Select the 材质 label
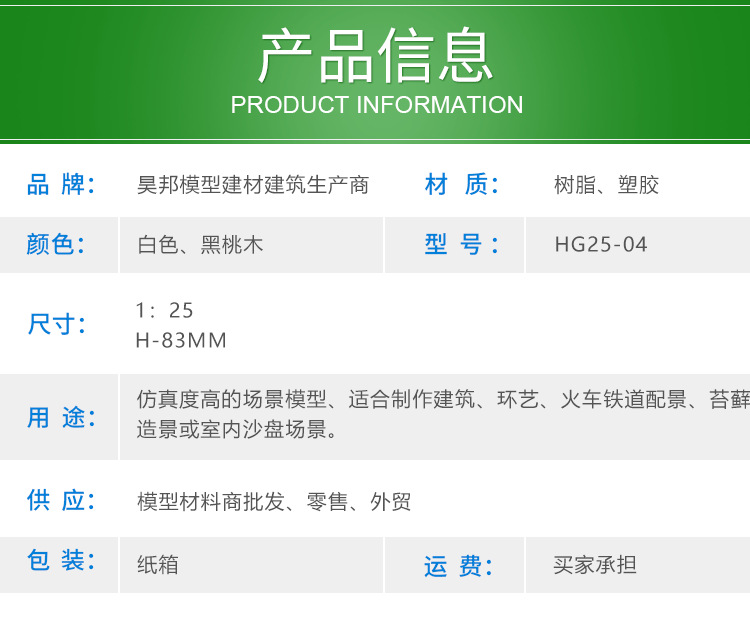This screenshot has width=750, height=632. click(460, 185)
